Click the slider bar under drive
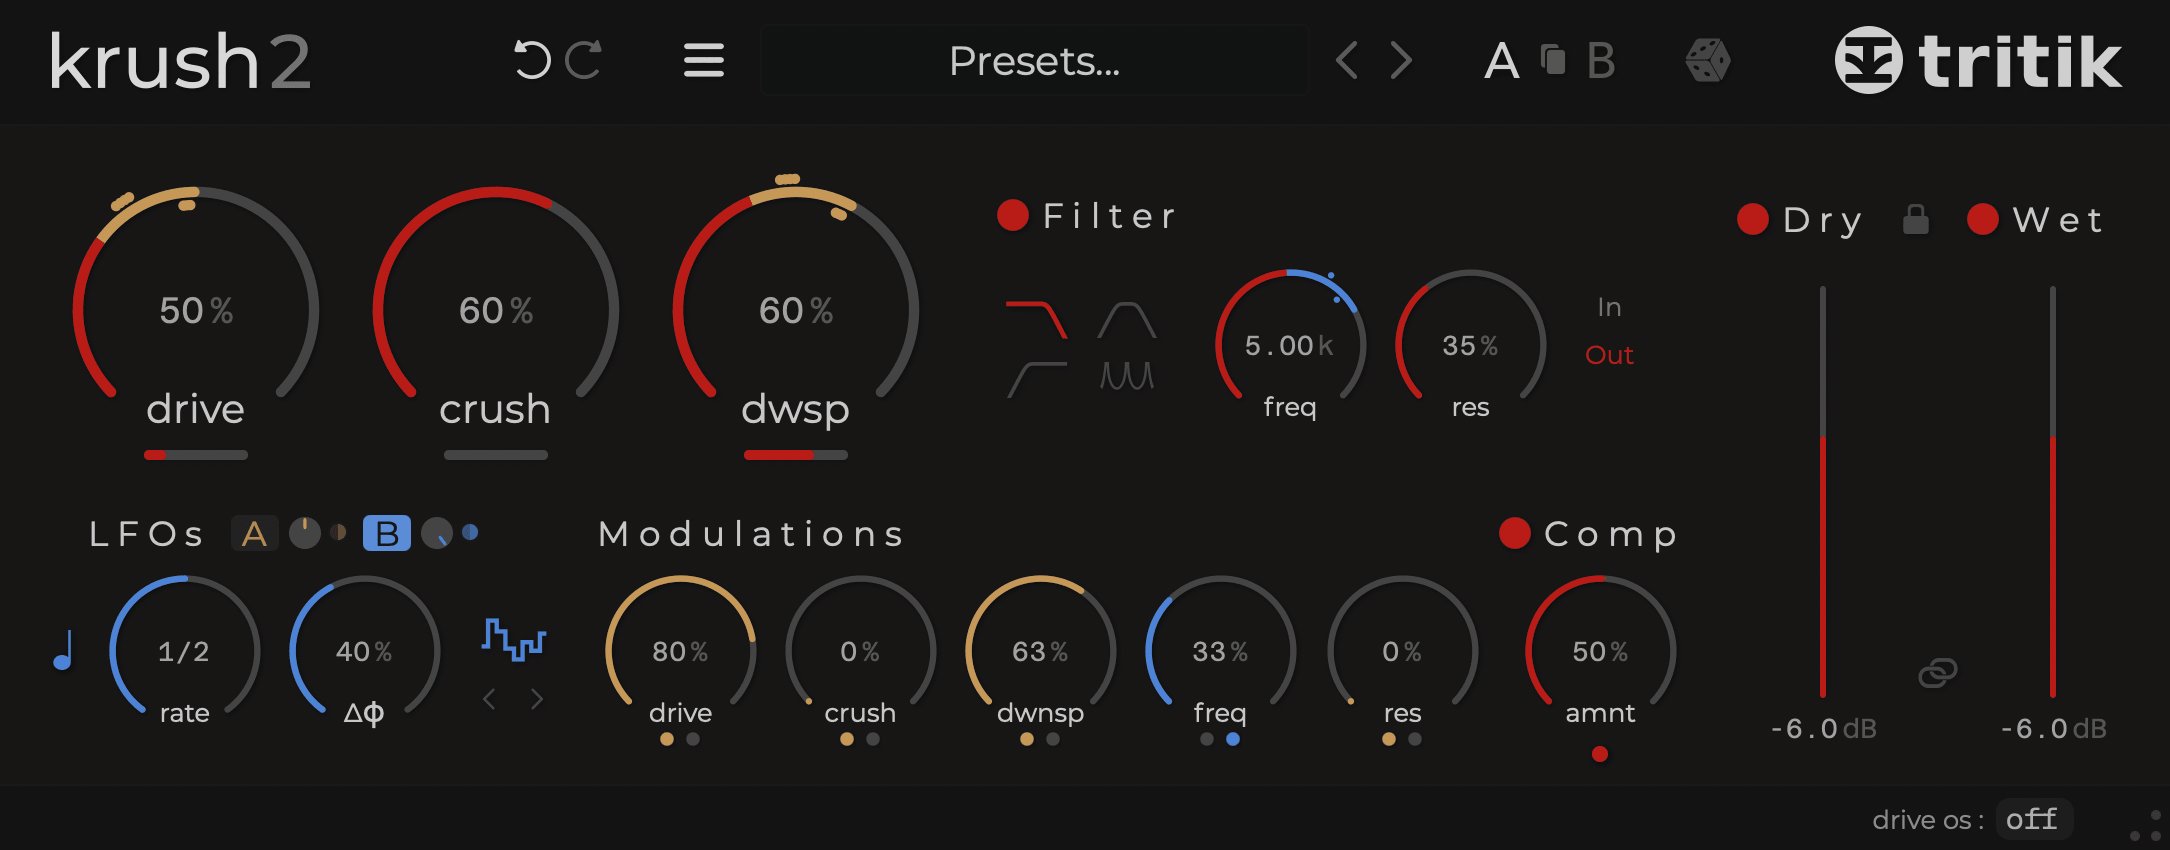The width and height of the screenshot is (2170, 850). pyautogui.click(x=196, y=455)
